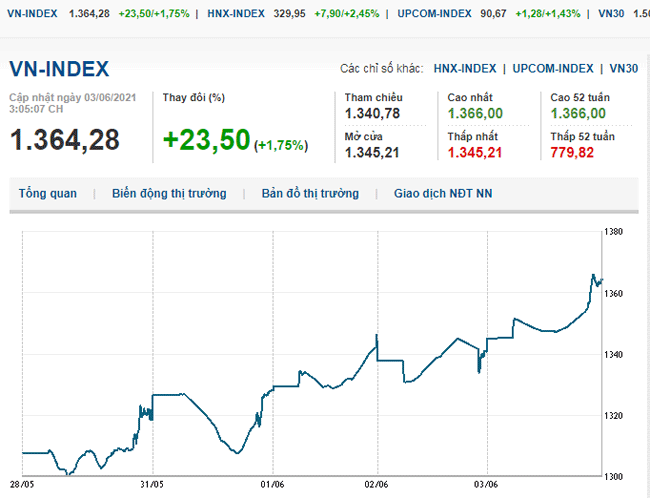
Task: Click the Mở cửa value 1.345,21
Action: pyautogui.click(x=372, y=153)
